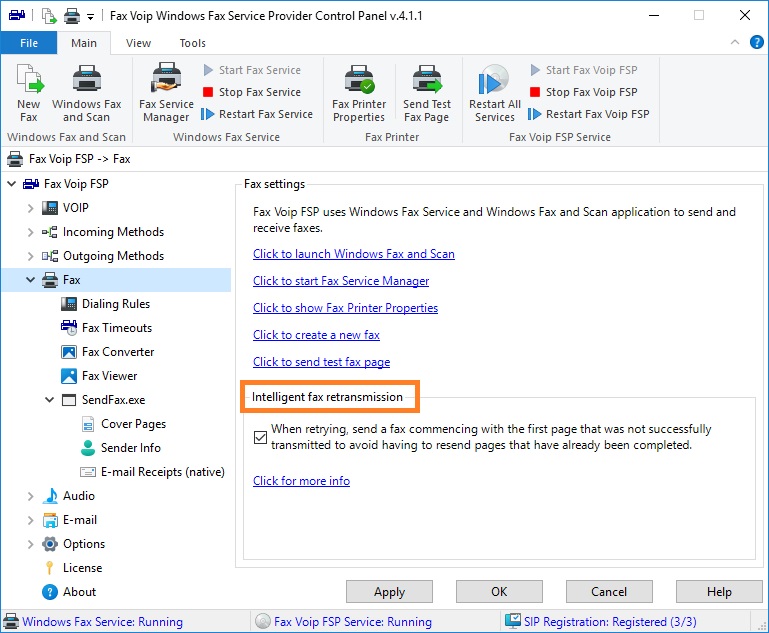Click Restart Fax Voip FSP
Screen dimensions: 769x633
[589, 114]
